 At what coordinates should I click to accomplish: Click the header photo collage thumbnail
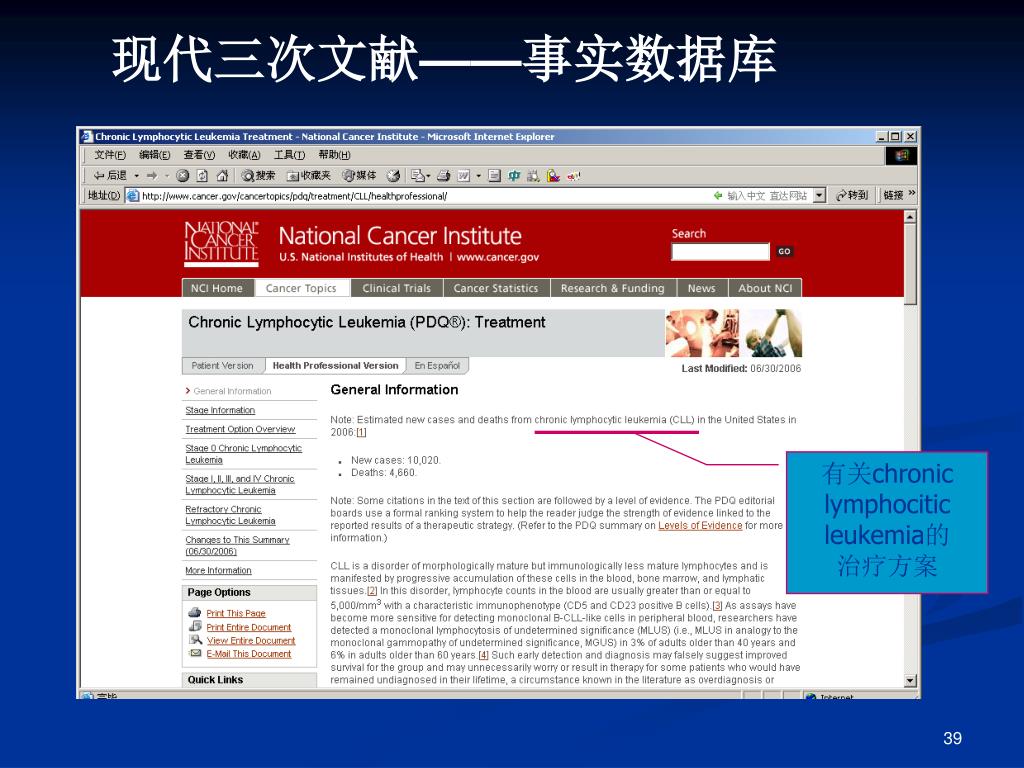[x=733, y=333]
